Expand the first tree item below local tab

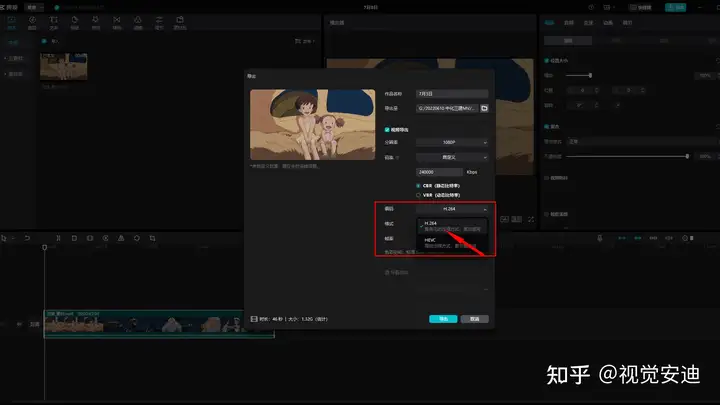pyautogui.click(x=14, y=58)
